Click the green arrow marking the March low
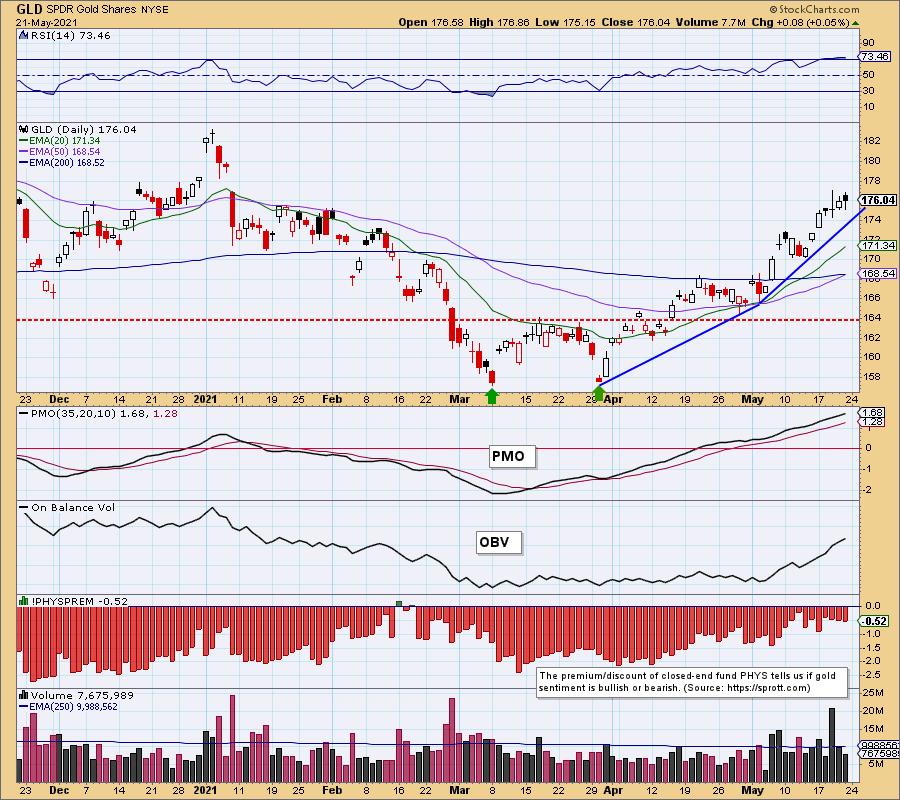This screenshot has height=800, width=900. point(491,396)
